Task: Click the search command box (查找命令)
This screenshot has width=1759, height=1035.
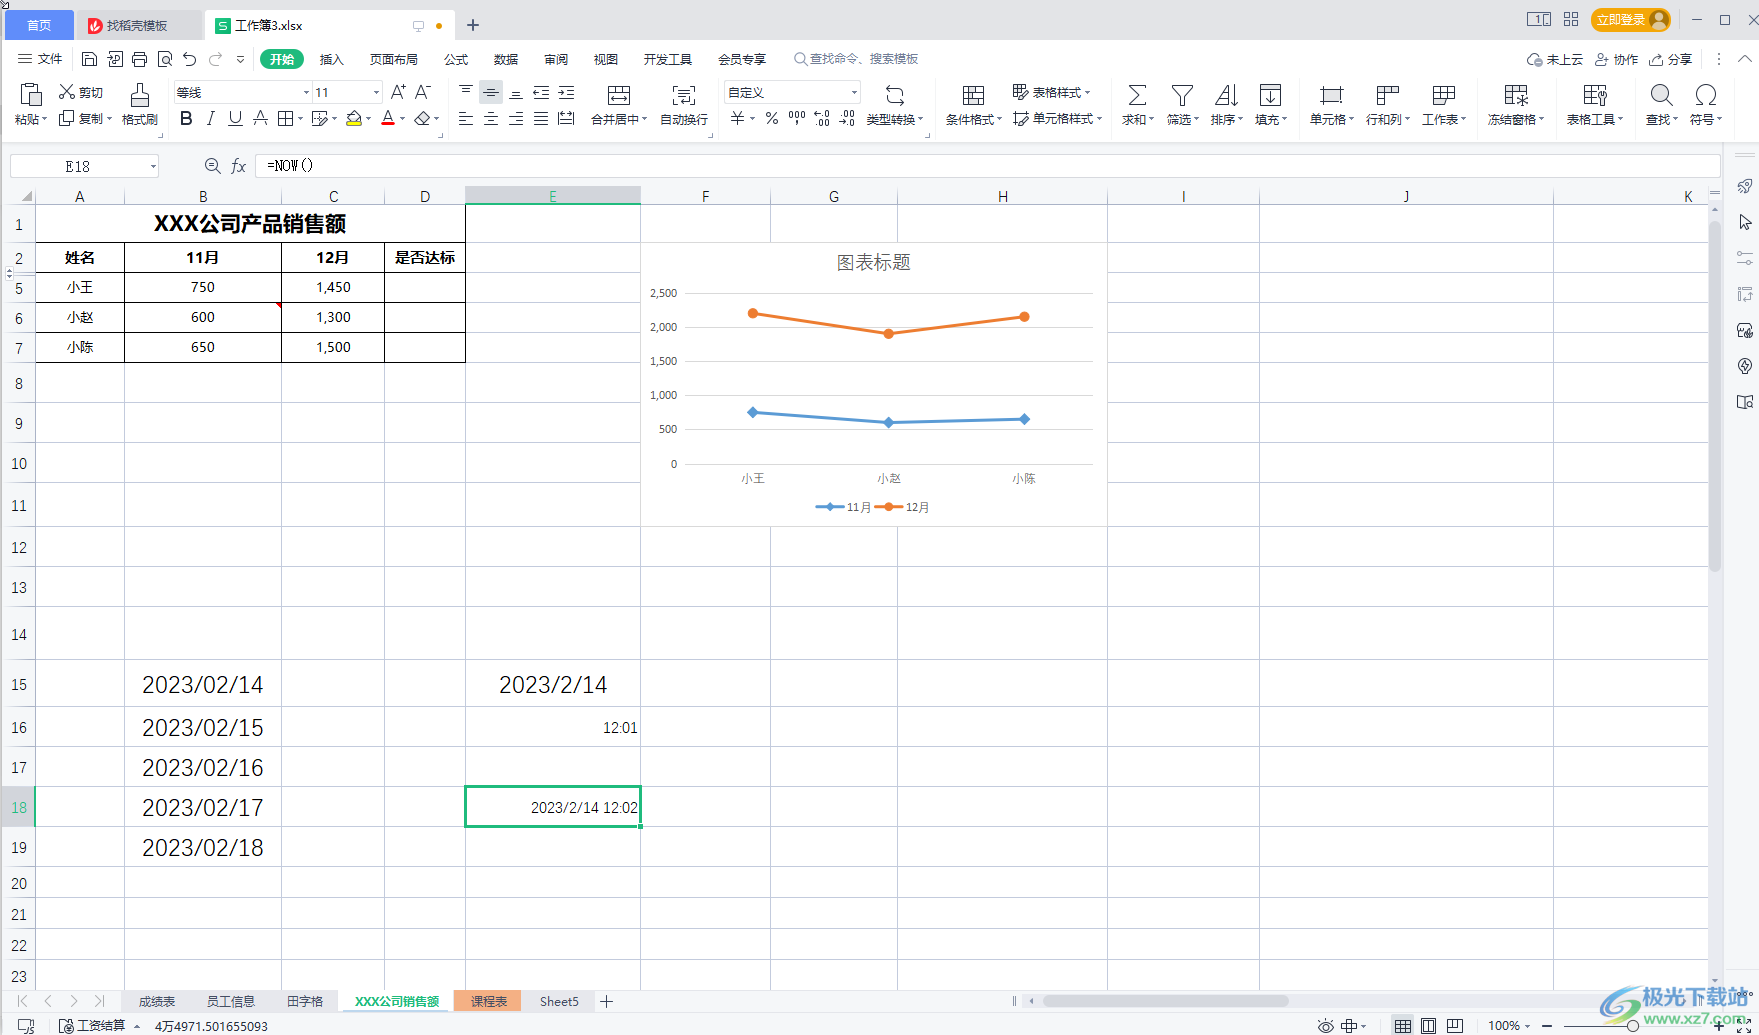Action: coord(856,59)
